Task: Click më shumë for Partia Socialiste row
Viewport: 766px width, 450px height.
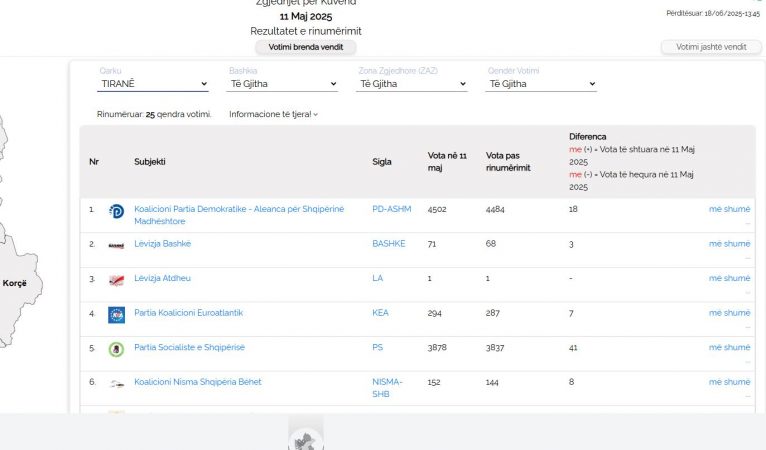Action: point(729,347)
